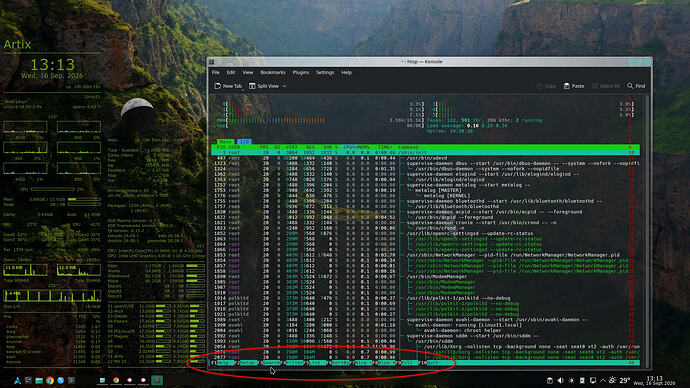This screenshot has width=690, height=388.
Task: Launch terminal from the panel quick-launch
Action: coord(71,381)
